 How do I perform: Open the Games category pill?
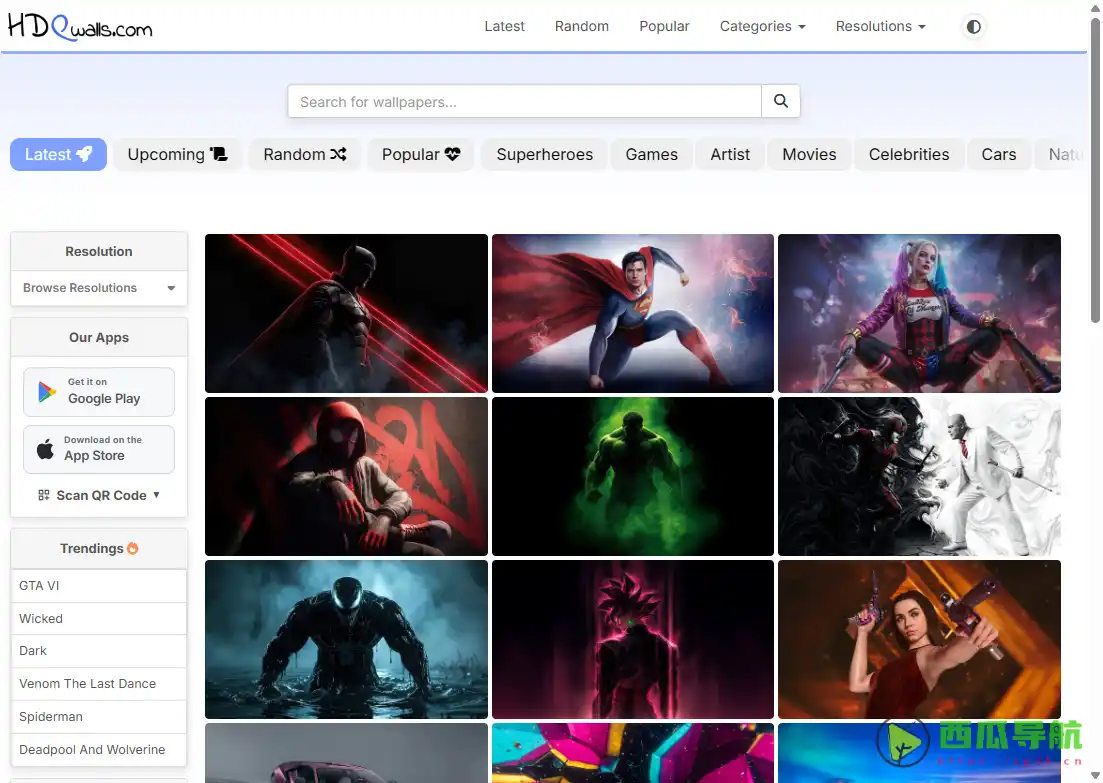coord(651,154)
